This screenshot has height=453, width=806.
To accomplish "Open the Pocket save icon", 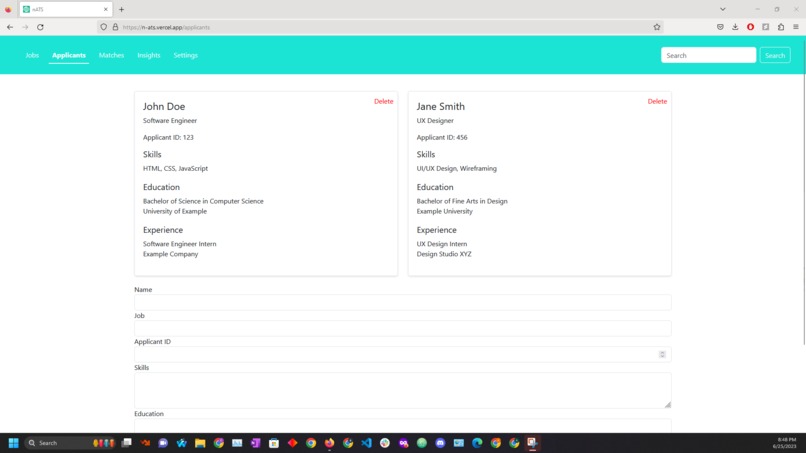I will tap(720, 27).
